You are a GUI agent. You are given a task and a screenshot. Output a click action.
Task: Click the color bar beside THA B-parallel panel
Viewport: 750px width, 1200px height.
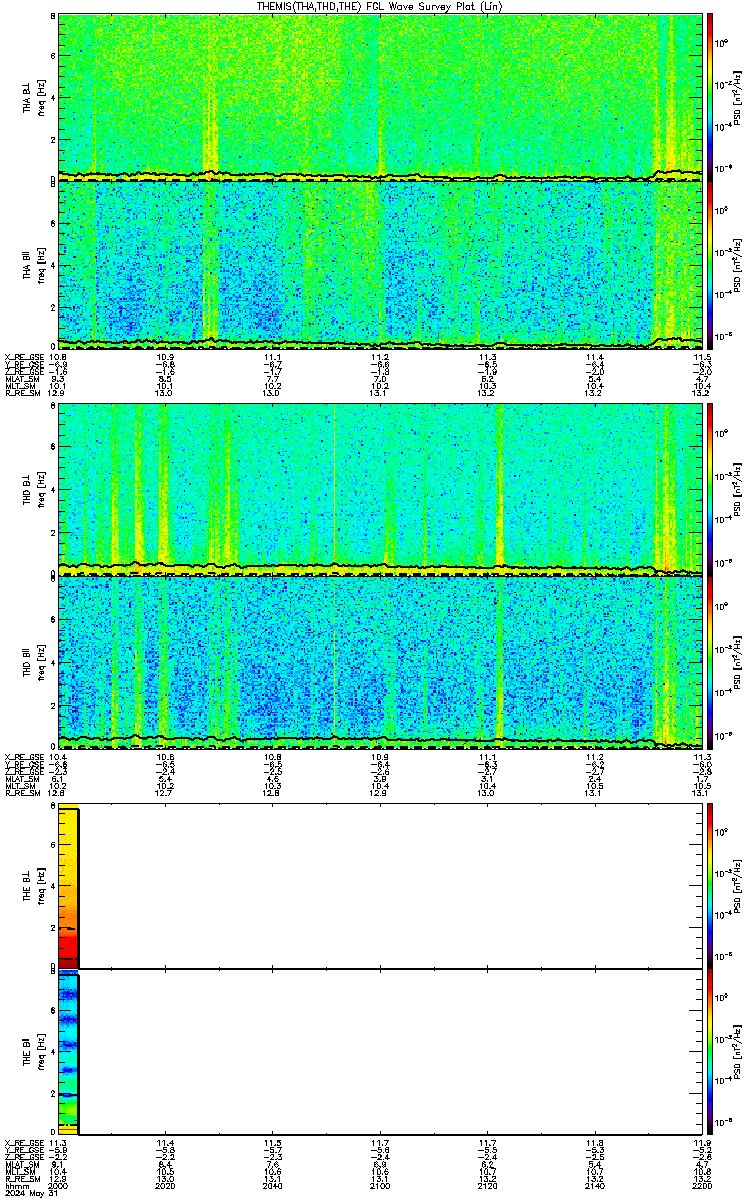710,264
